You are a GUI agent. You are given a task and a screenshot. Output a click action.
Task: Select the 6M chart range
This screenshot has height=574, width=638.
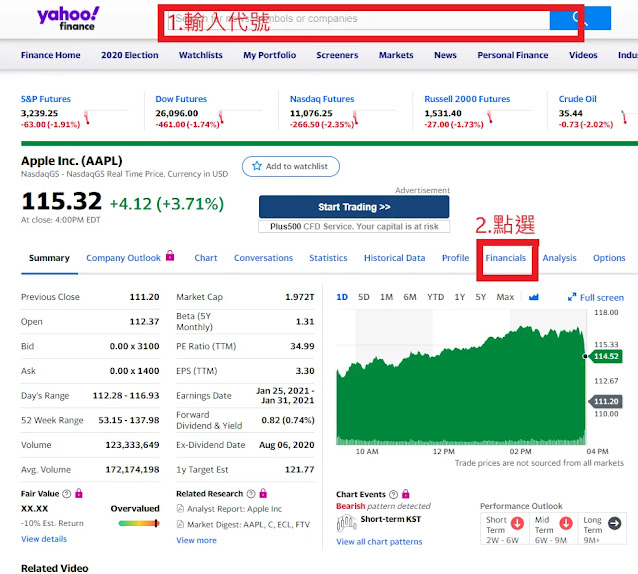(410, 297)
